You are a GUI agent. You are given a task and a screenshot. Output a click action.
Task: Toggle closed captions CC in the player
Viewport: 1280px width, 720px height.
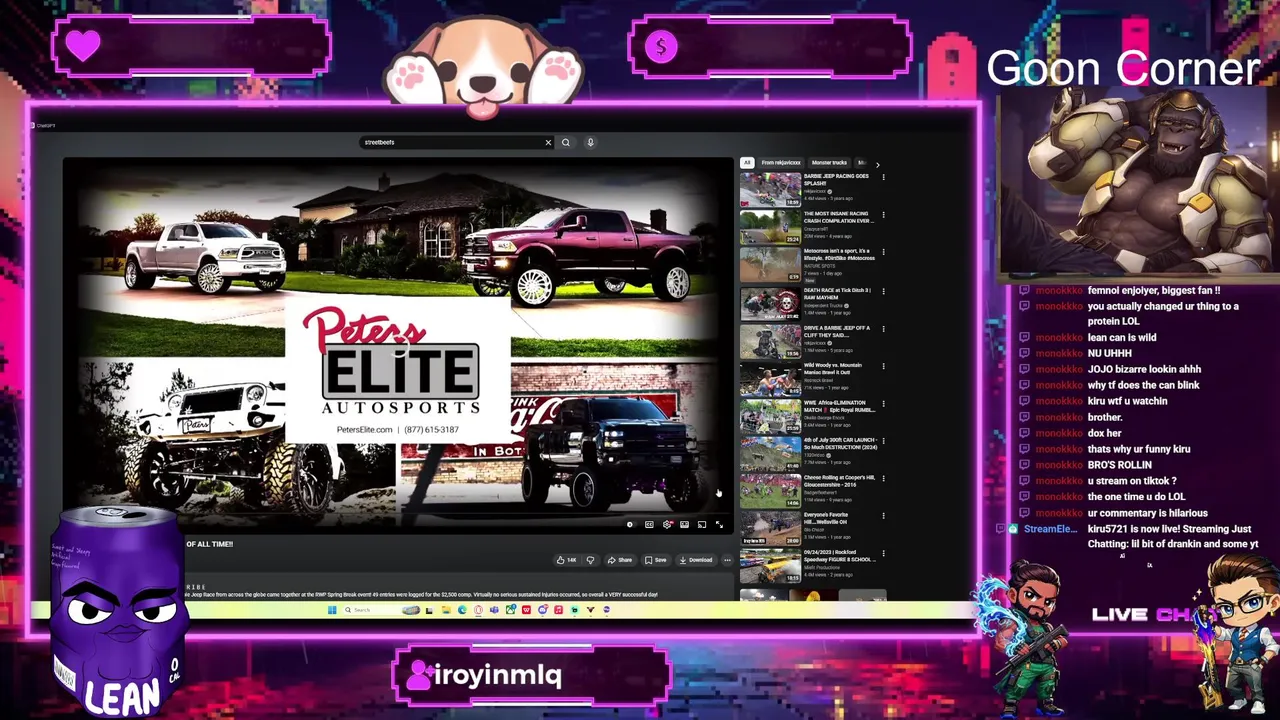pos(649,524)
